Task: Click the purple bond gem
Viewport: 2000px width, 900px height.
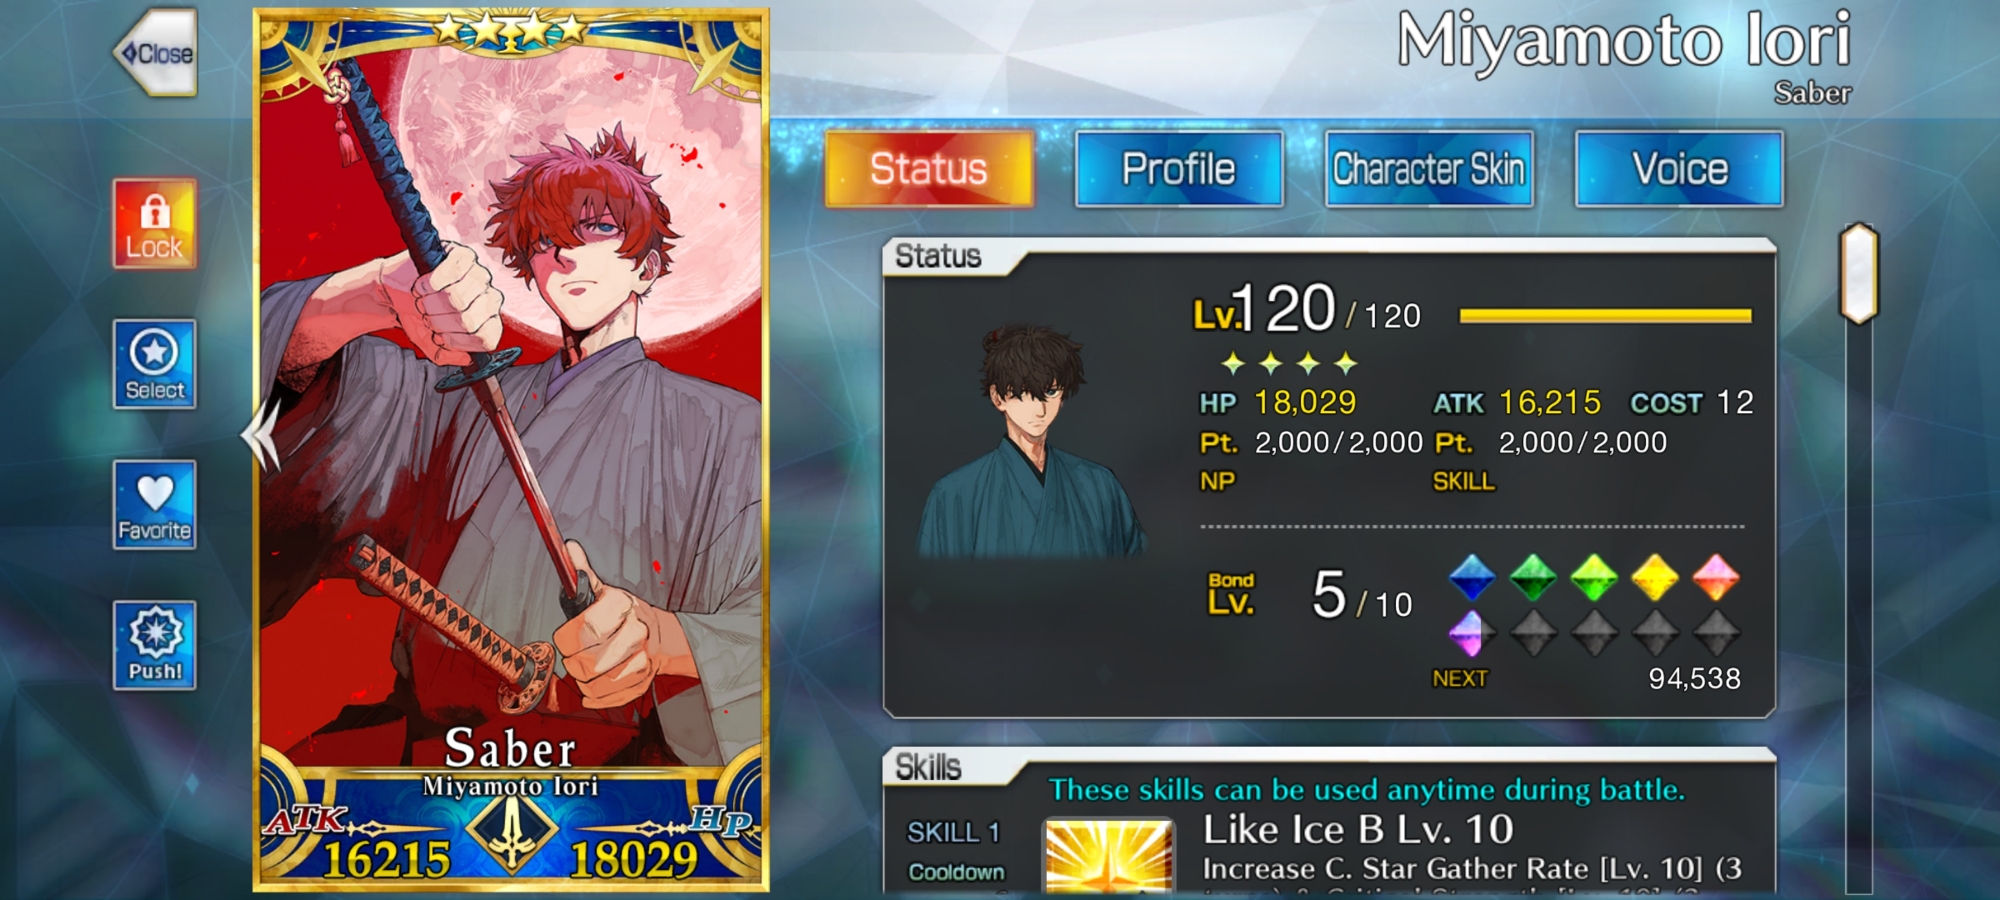Action: pos(1472,633)
